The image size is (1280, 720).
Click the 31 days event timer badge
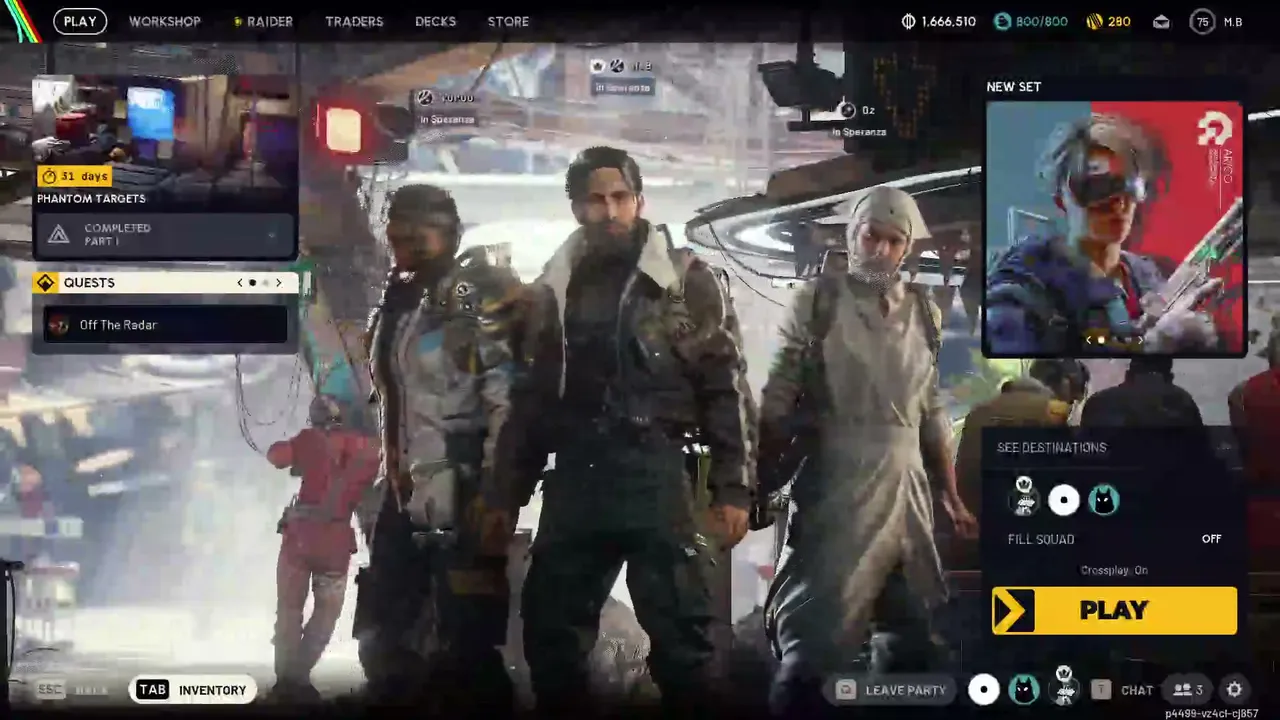(75, 176)
